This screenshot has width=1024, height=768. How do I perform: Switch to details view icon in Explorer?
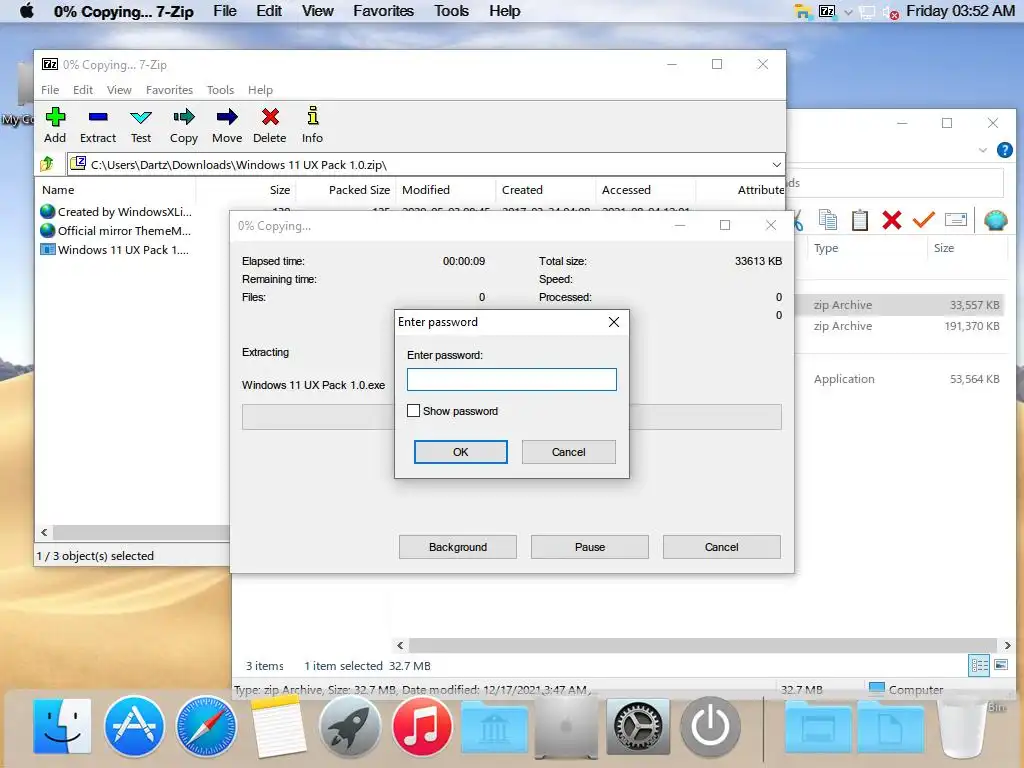[x=979, y=665]
